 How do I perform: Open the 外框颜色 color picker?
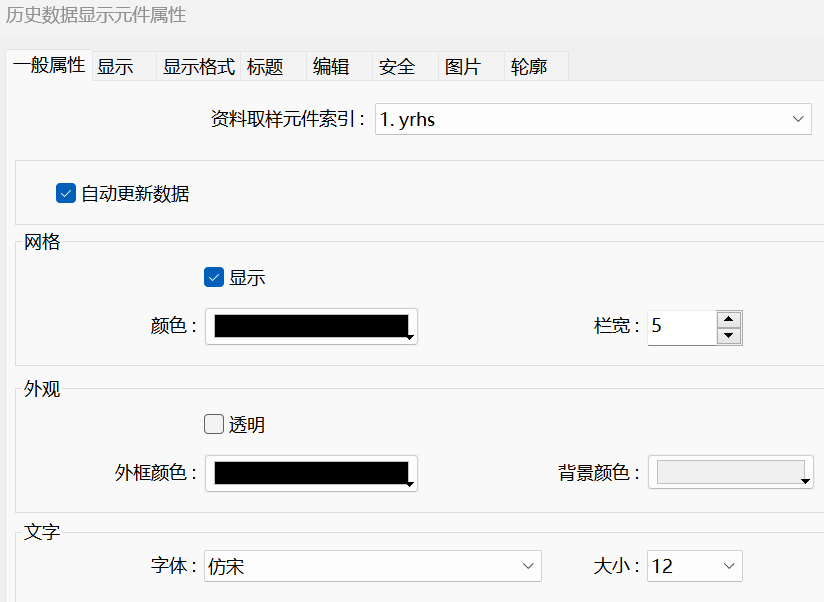click(311, 473)
